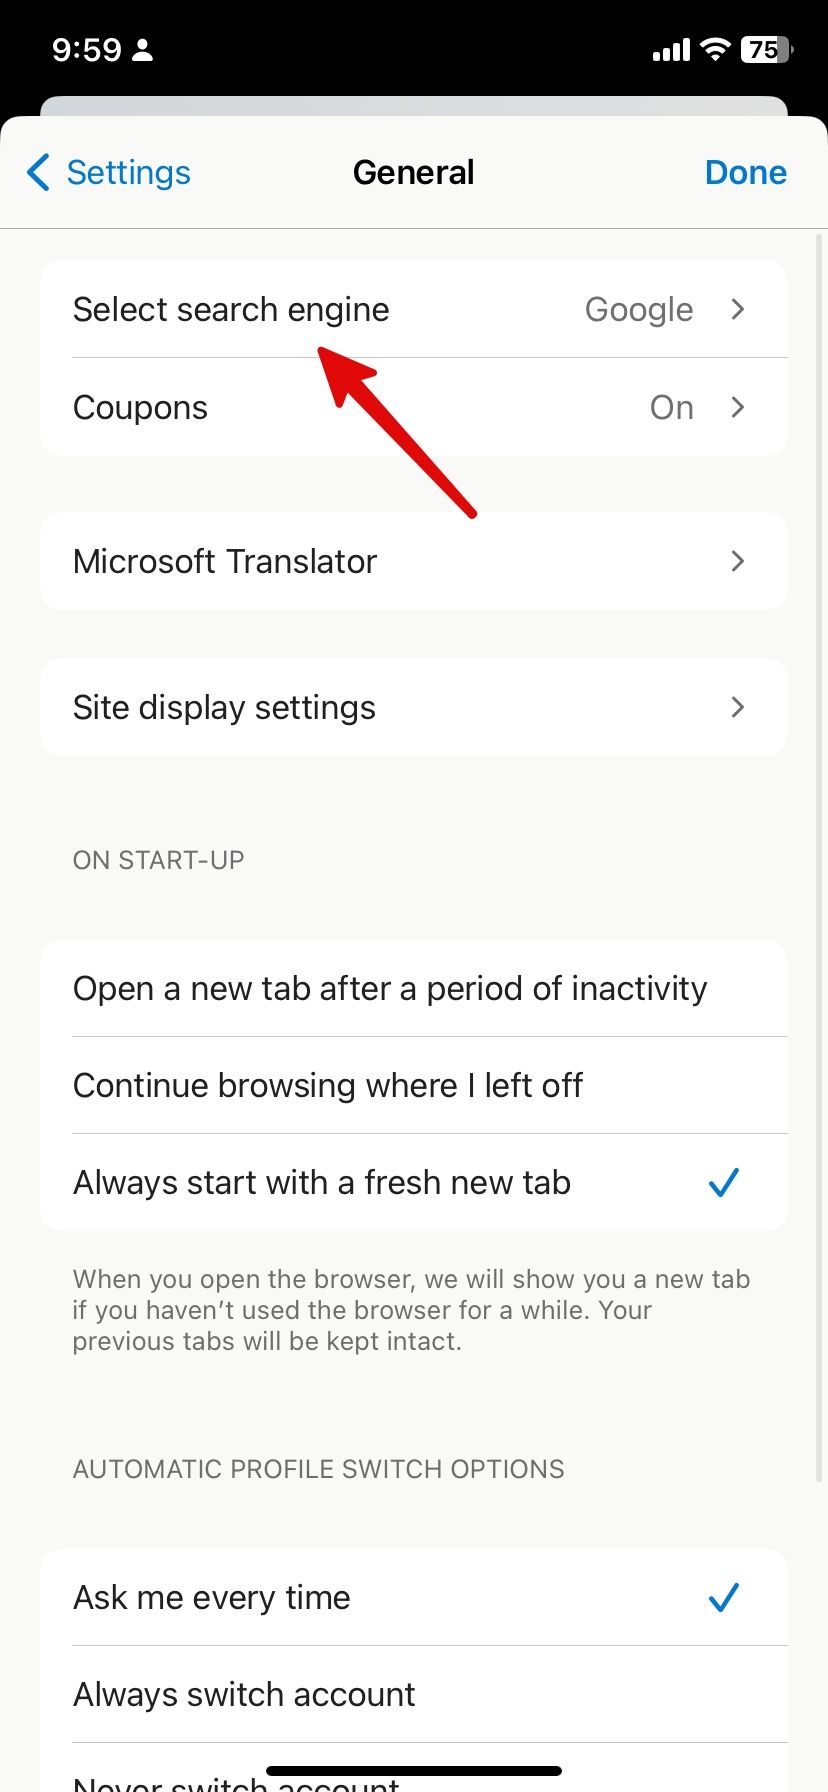Tap the Wi-Fi icon in the status bar
The width and height of the screenshot is (828, 1792).
pos(714,48)
